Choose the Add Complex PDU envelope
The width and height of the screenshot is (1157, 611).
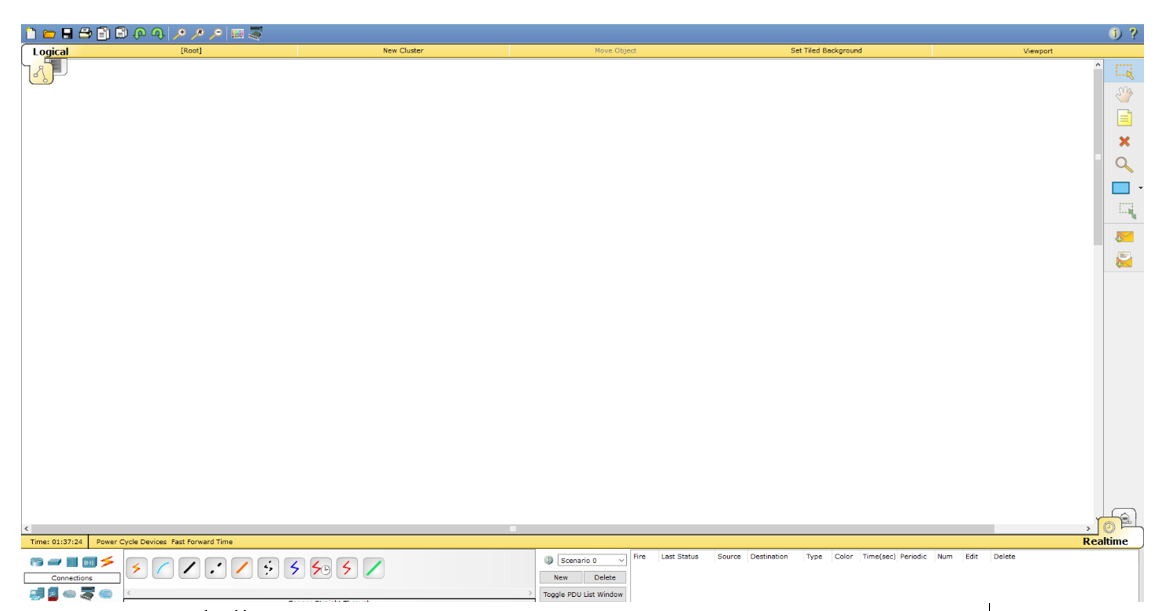[x=1124, y=260]
